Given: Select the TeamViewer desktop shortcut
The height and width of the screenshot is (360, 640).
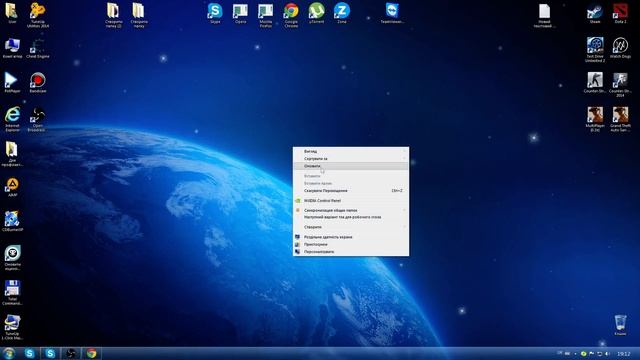Looking at the screenshot, I should point(392,13).
